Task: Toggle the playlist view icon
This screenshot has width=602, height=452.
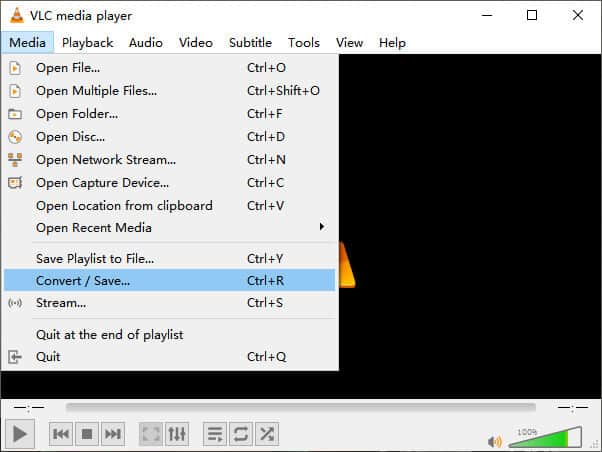Action: tap(215, 434)
